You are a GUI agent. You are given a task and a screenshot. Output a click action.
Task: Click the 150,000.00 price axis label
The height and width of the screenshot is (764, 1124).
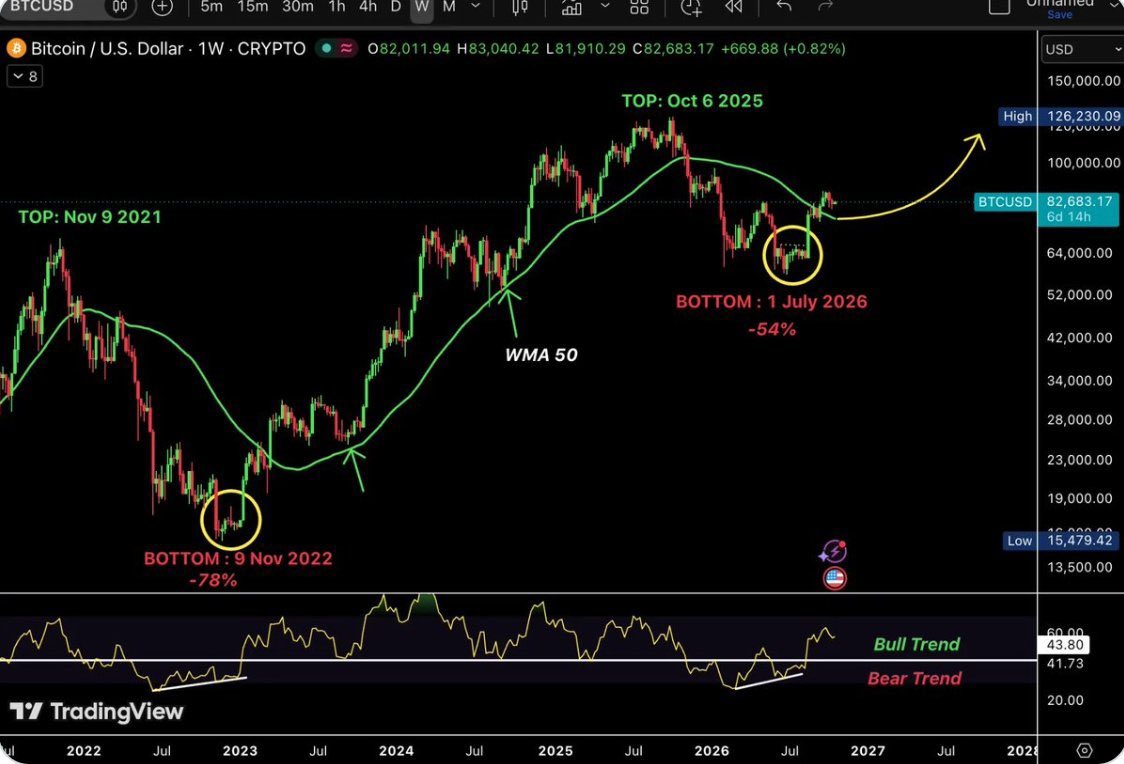tap(1083, 81)
